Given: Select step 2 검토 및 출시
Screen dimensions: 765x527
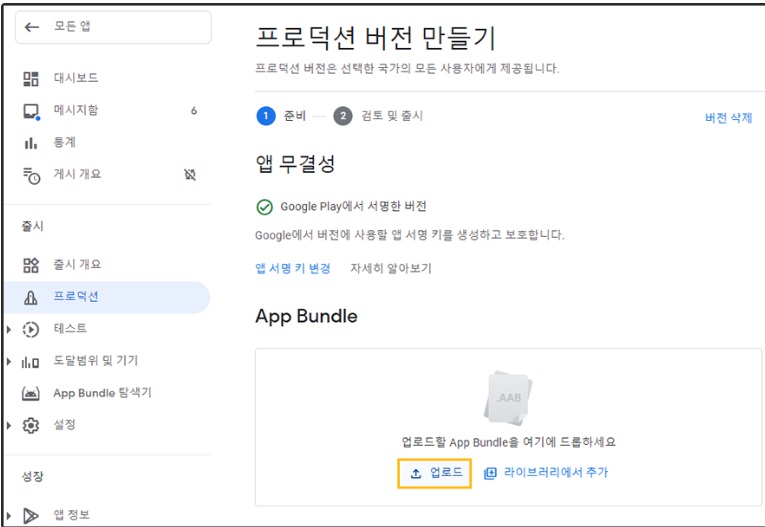Looking at the screenshot, I should click(x=378, y=116).
